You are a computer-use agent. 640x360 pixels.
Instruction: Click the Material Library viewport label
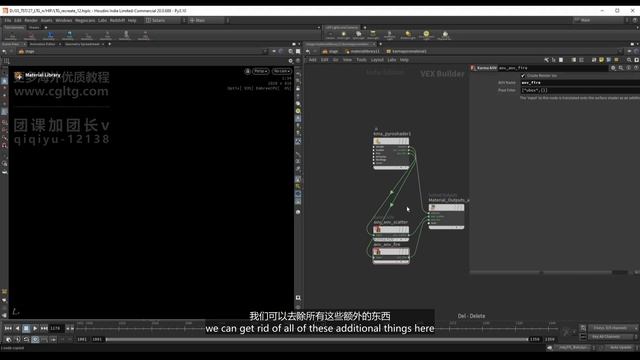(43, 75)
